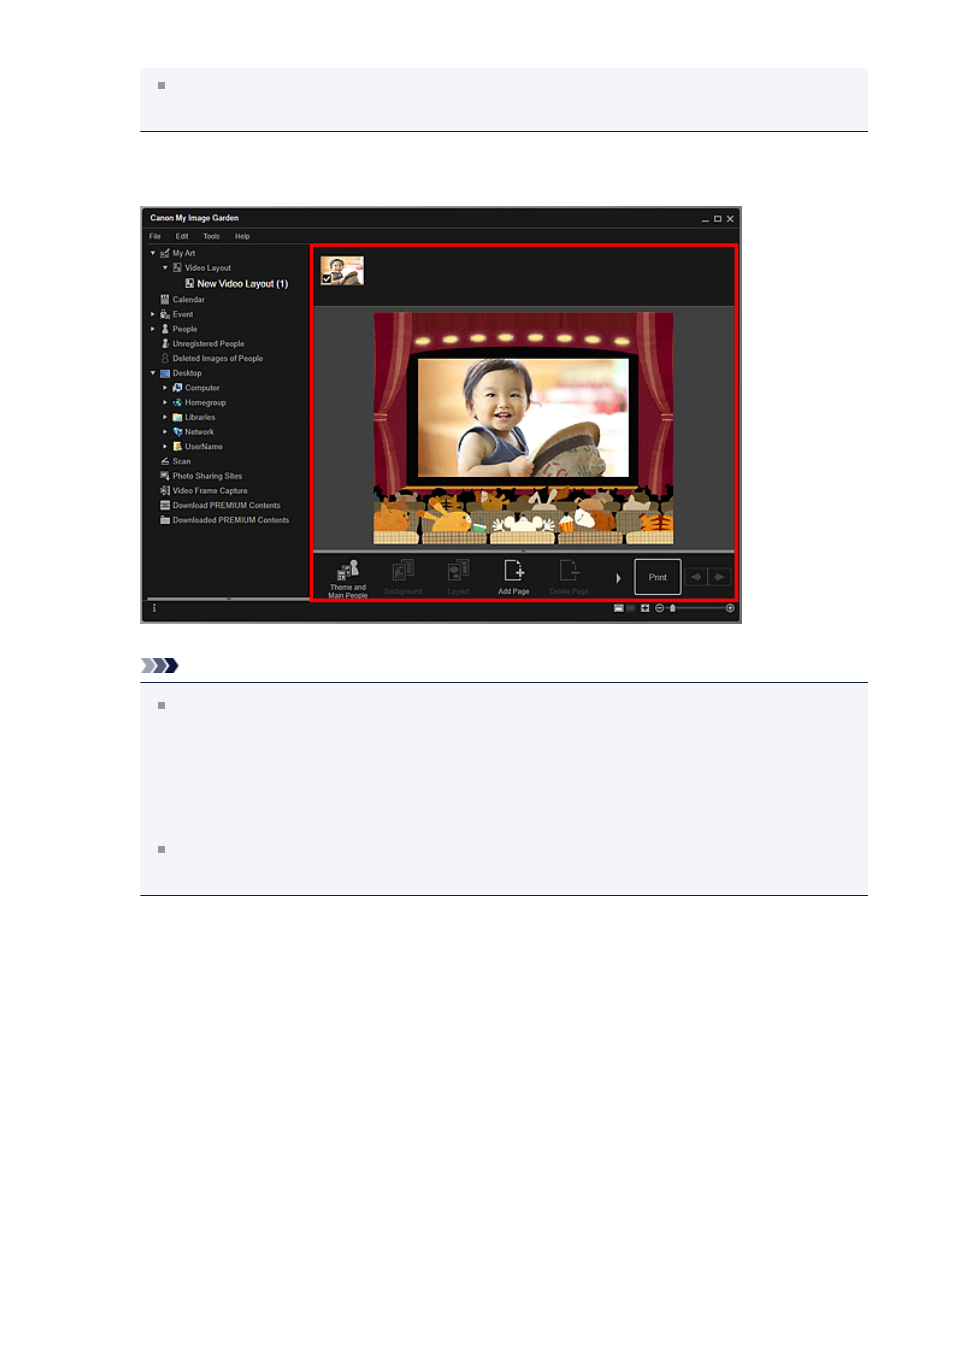The width and height of the screenshot is (954, 1350).
Task: Select the Computer entry in tree
Action: coord(202,388)
